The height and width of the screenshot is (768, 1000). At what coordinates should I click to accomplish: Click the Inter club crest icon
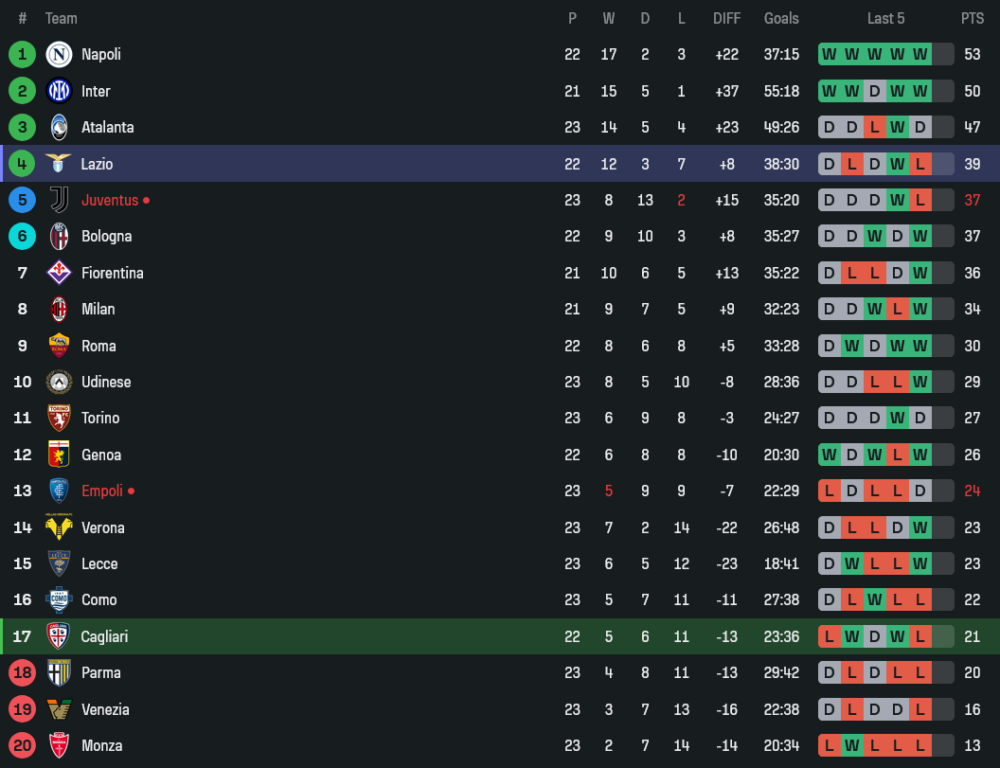pos(59,91)
